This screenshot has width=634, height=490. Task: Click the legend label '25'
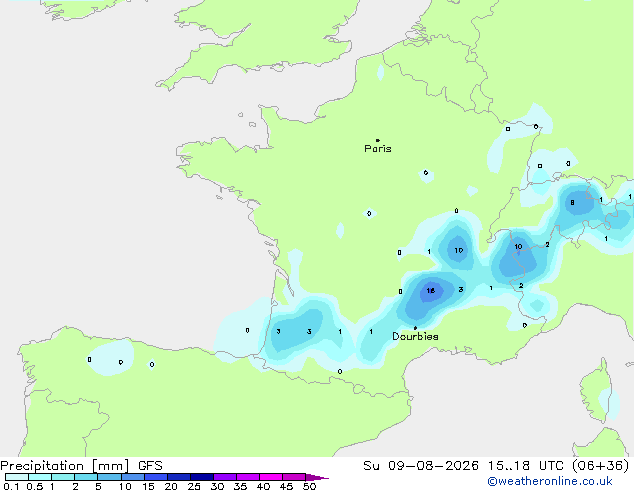pyautogui.click(x=194, y=486)
